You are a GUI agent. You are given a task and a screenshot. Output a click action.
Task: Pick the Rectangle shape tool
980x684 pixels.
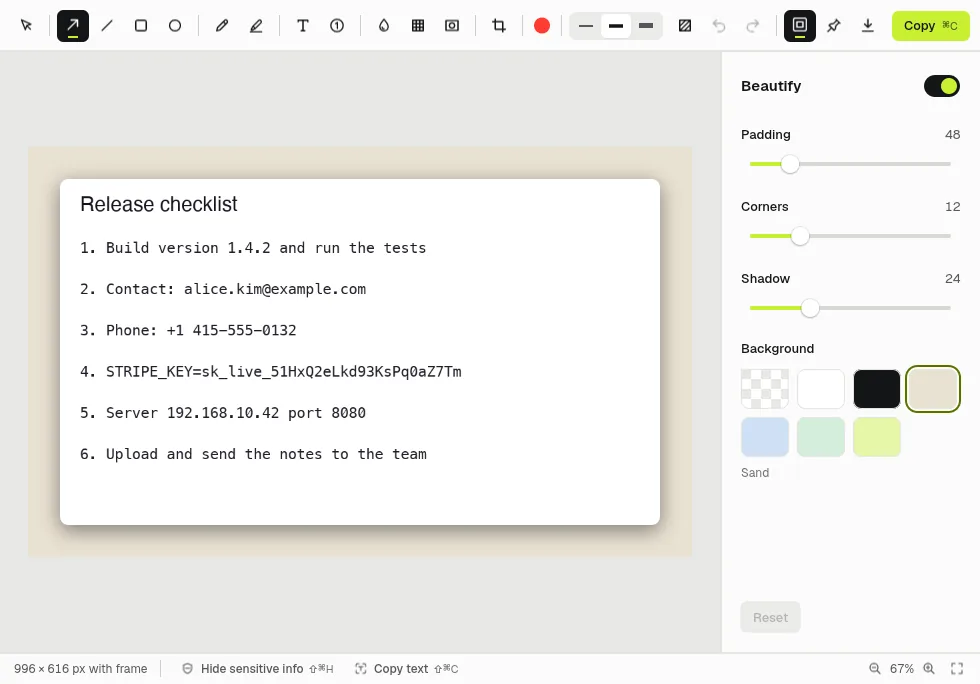[141, 26]
